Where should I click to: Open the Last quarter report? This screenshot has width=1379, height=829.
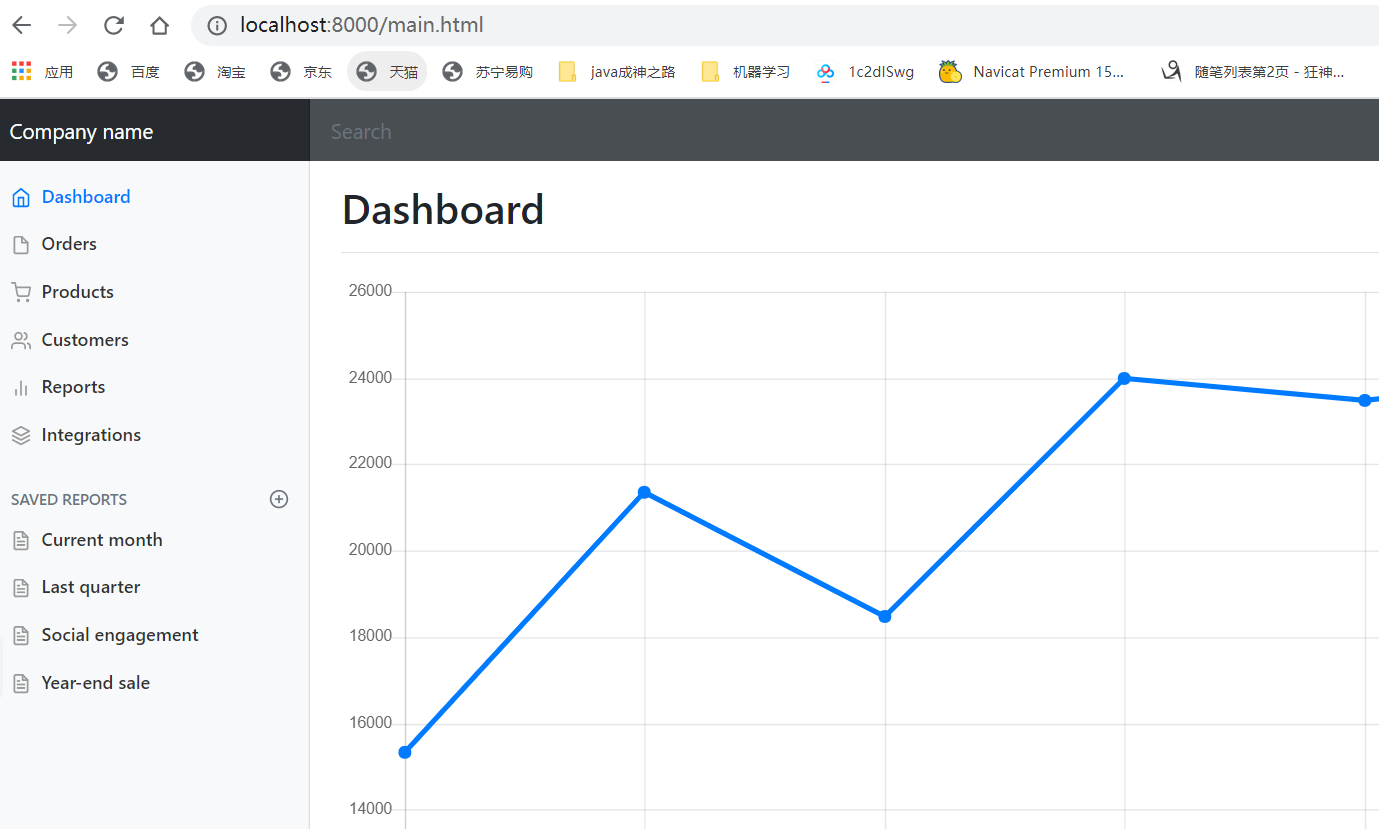tap(90, 587)
